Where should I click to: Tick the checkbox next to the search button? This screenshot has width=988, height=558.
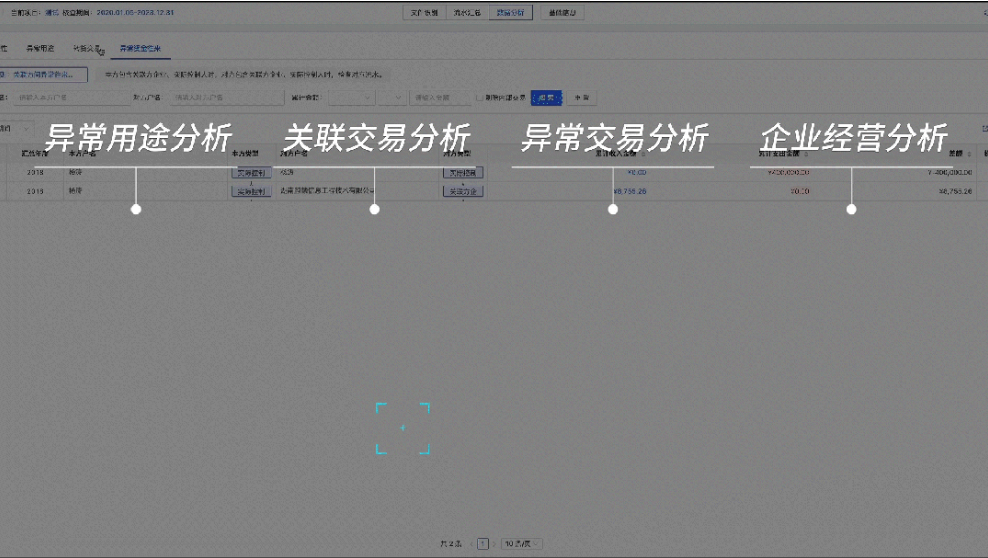coord(479,98)
